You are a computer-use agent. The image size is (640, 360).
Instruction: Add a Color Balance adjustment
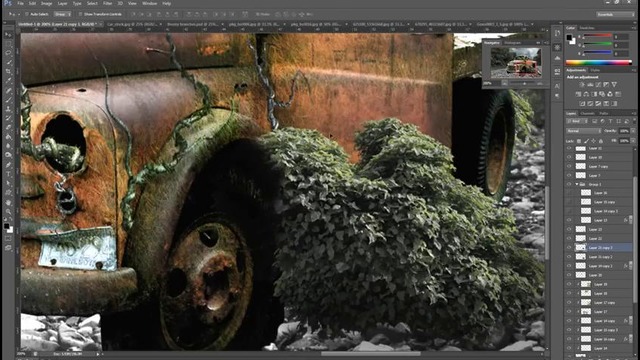pyautogui.click(x=586, y=94)
